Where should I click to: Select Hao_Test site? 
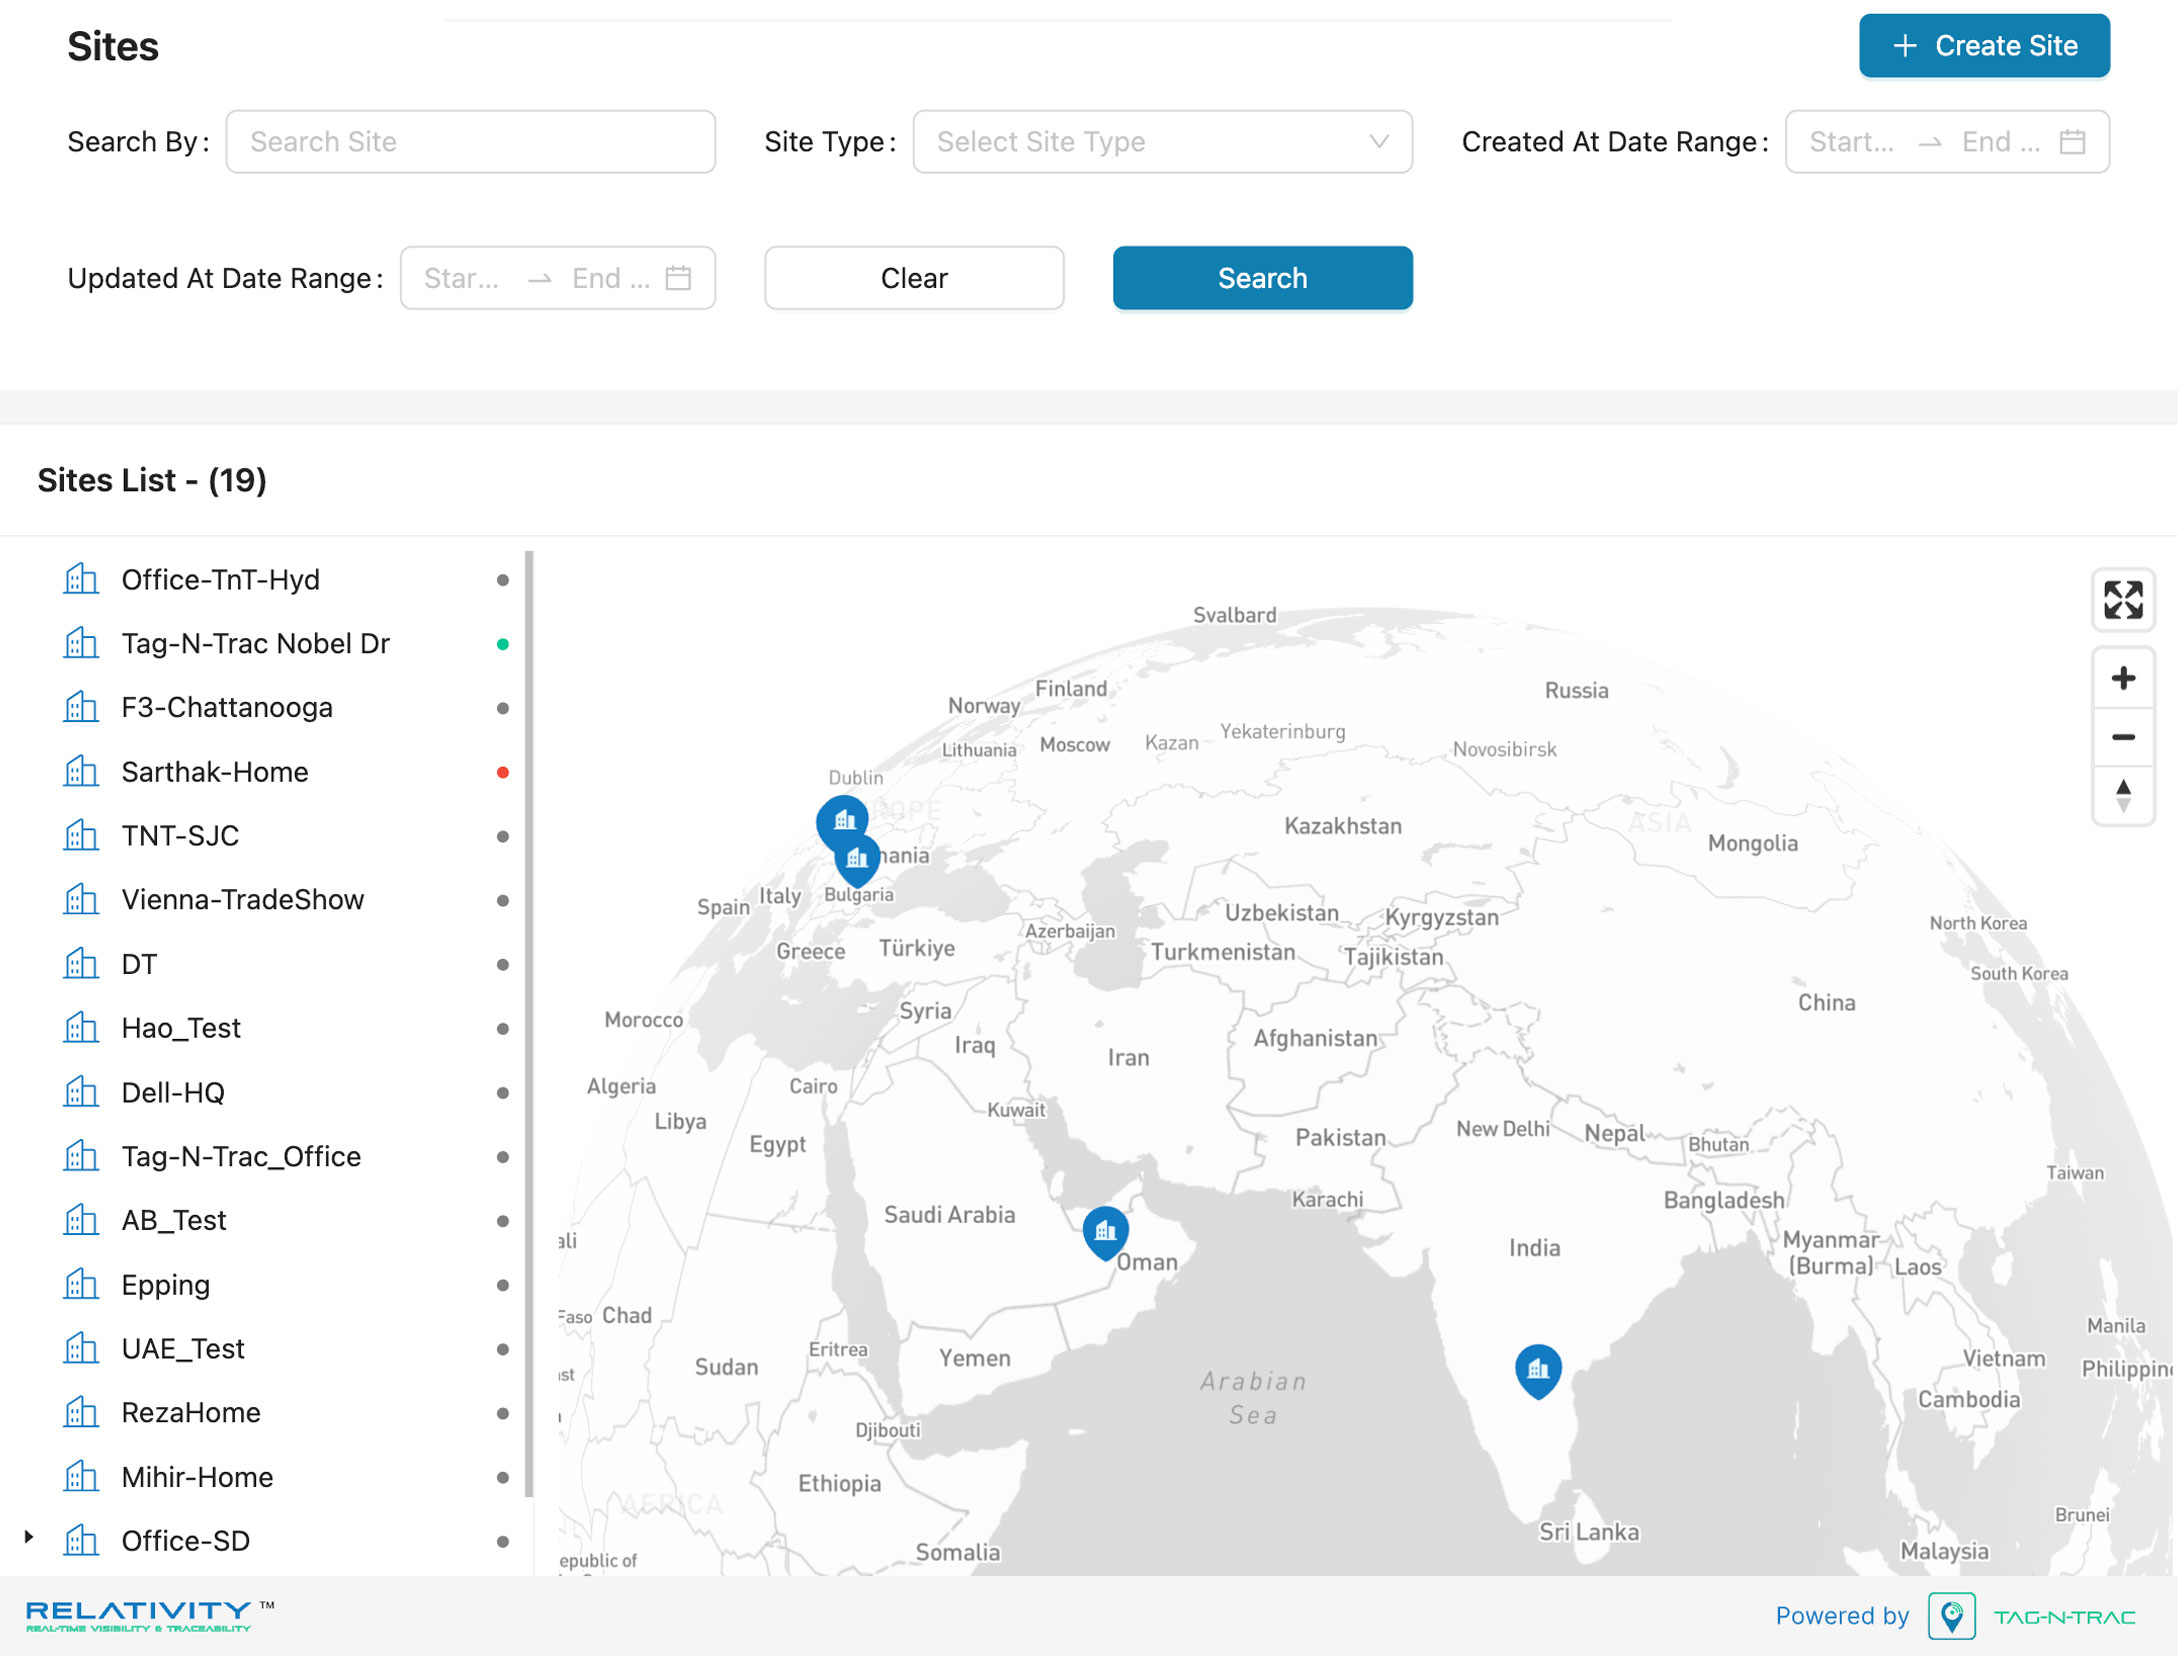pyautogui.click(x=181, y=1028)
